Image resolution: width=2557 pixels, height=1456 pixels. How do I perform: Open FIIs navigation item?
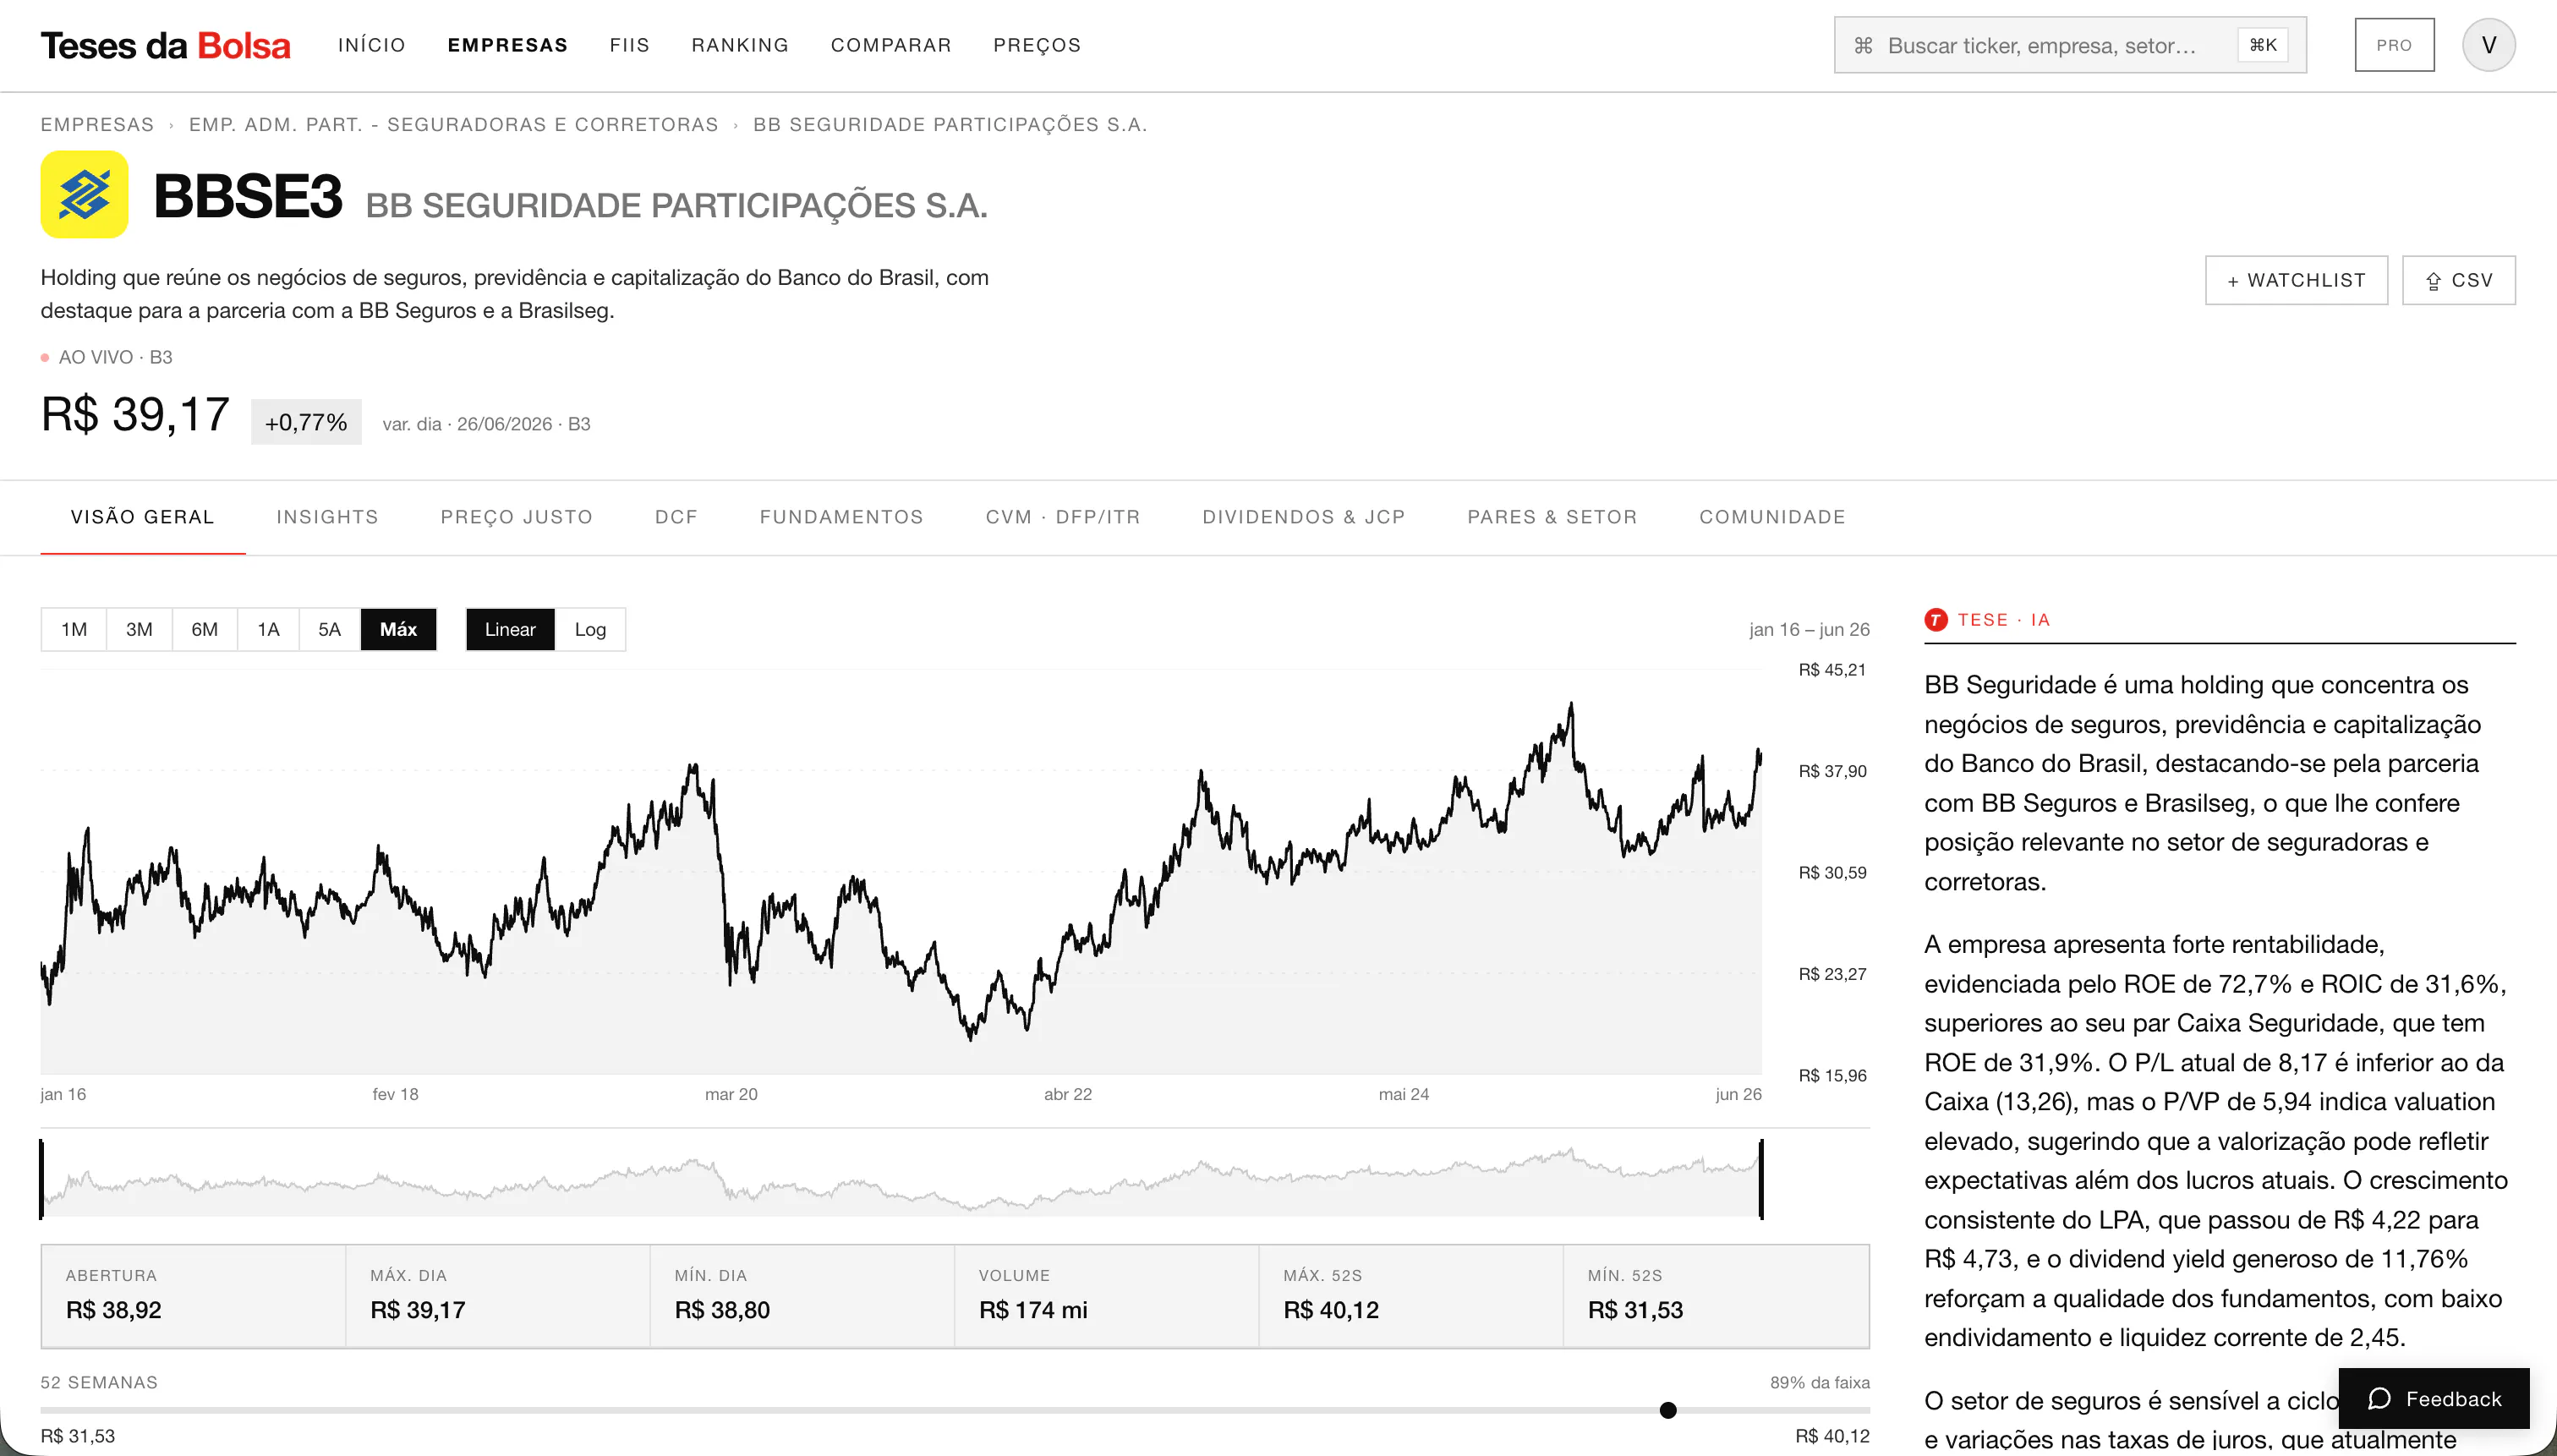tap(630, 45)
